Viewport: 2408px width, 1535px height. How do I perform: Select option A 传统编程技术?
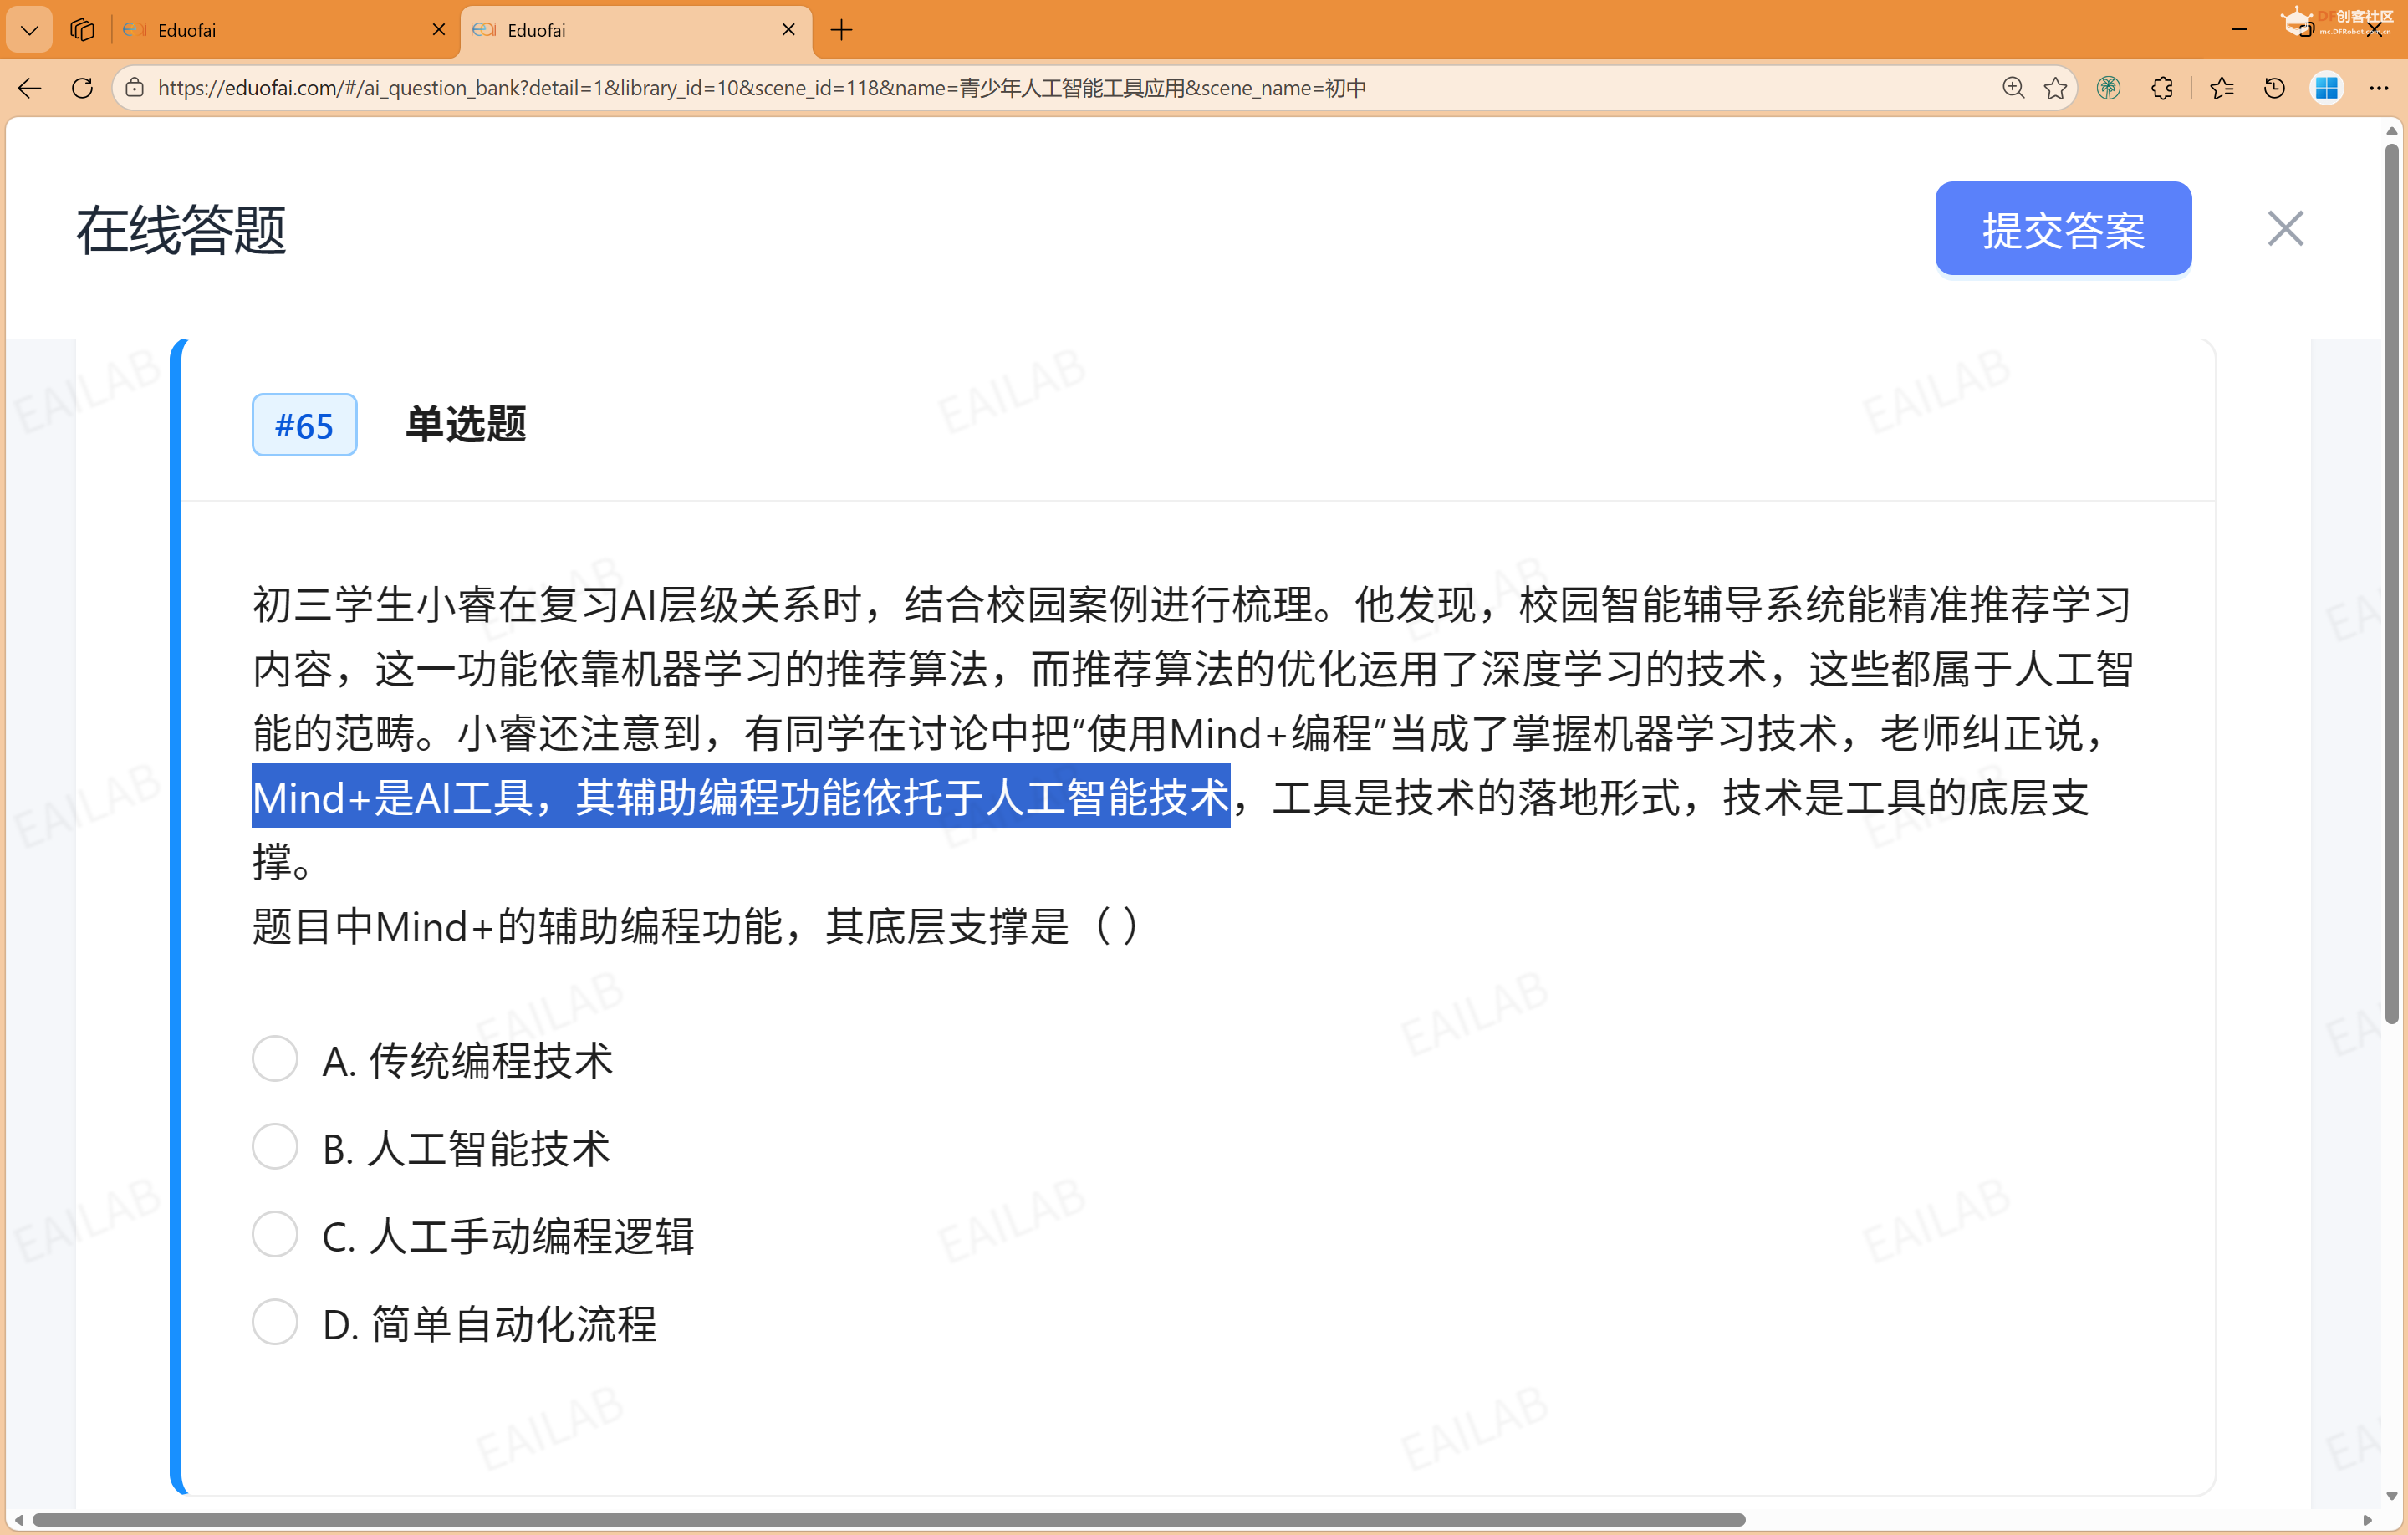[x=274, y=1058]
